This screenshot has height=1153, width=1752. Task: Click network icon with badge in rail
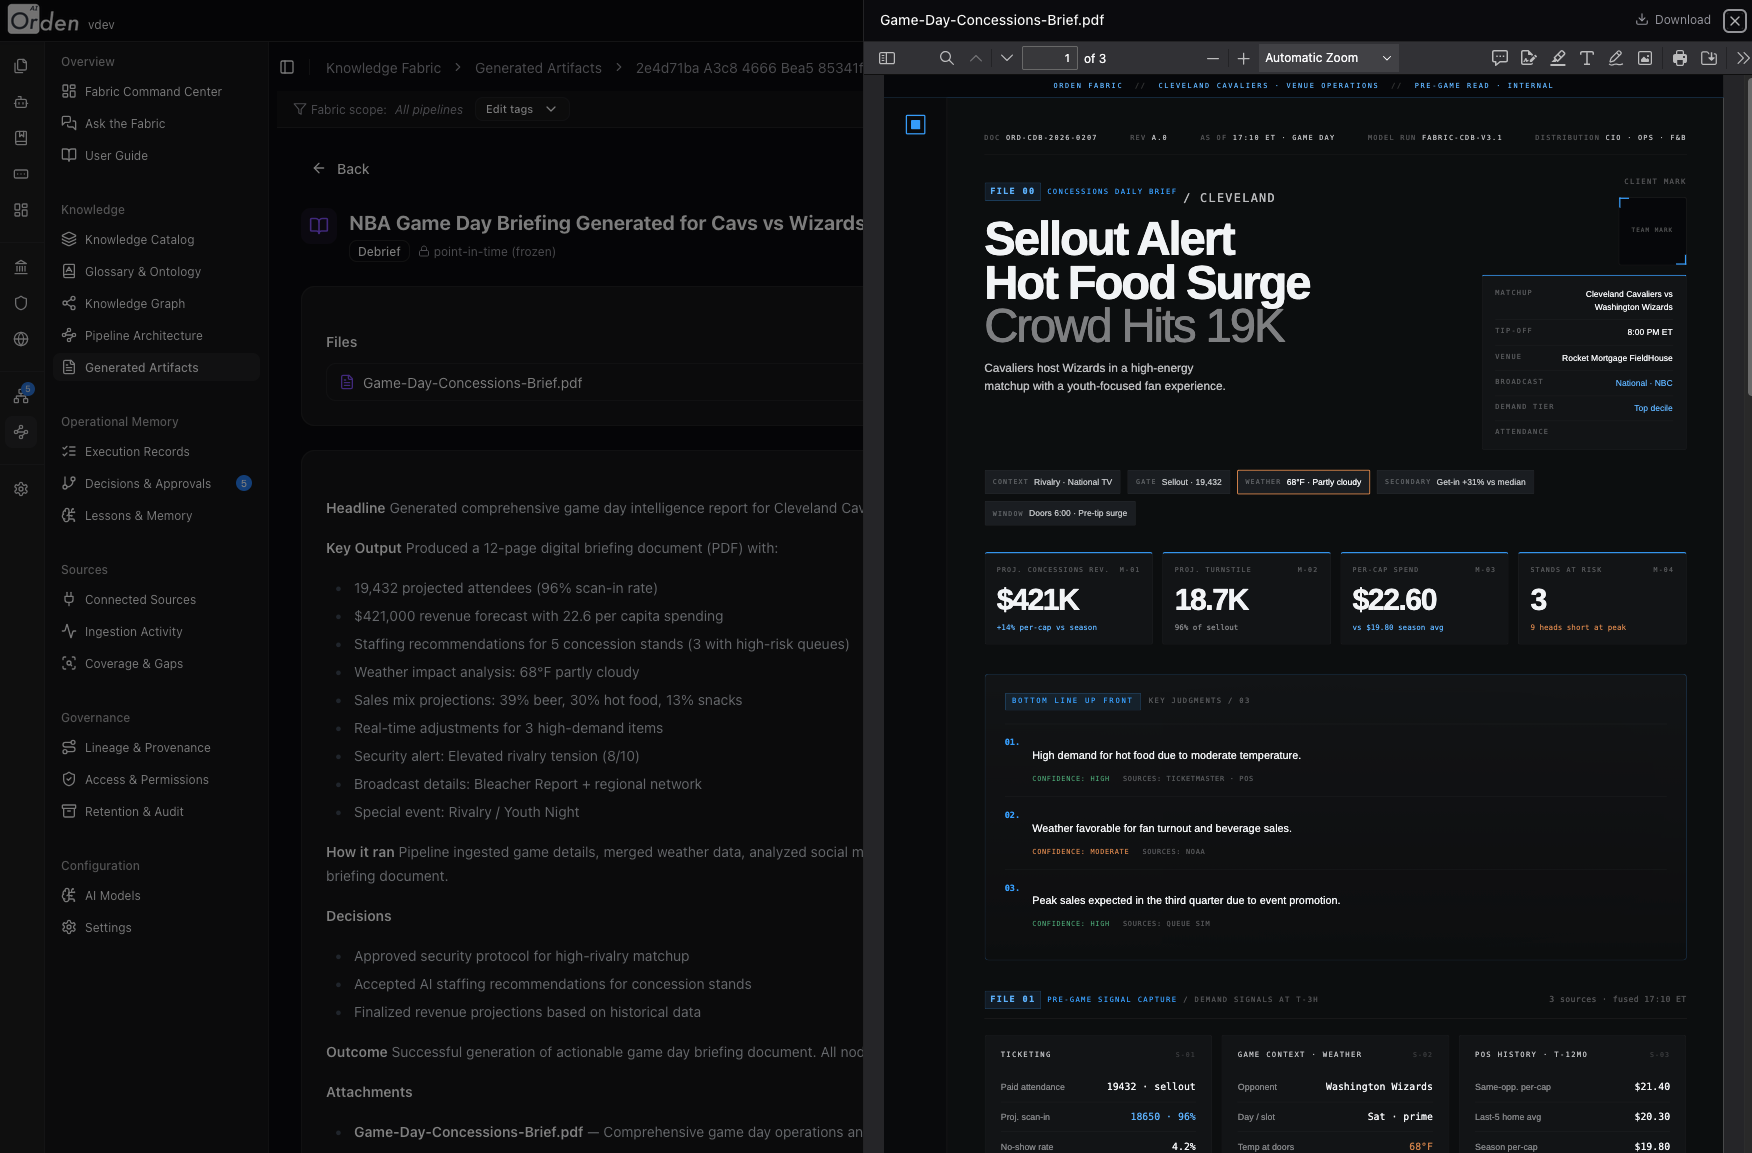[21, 396]
